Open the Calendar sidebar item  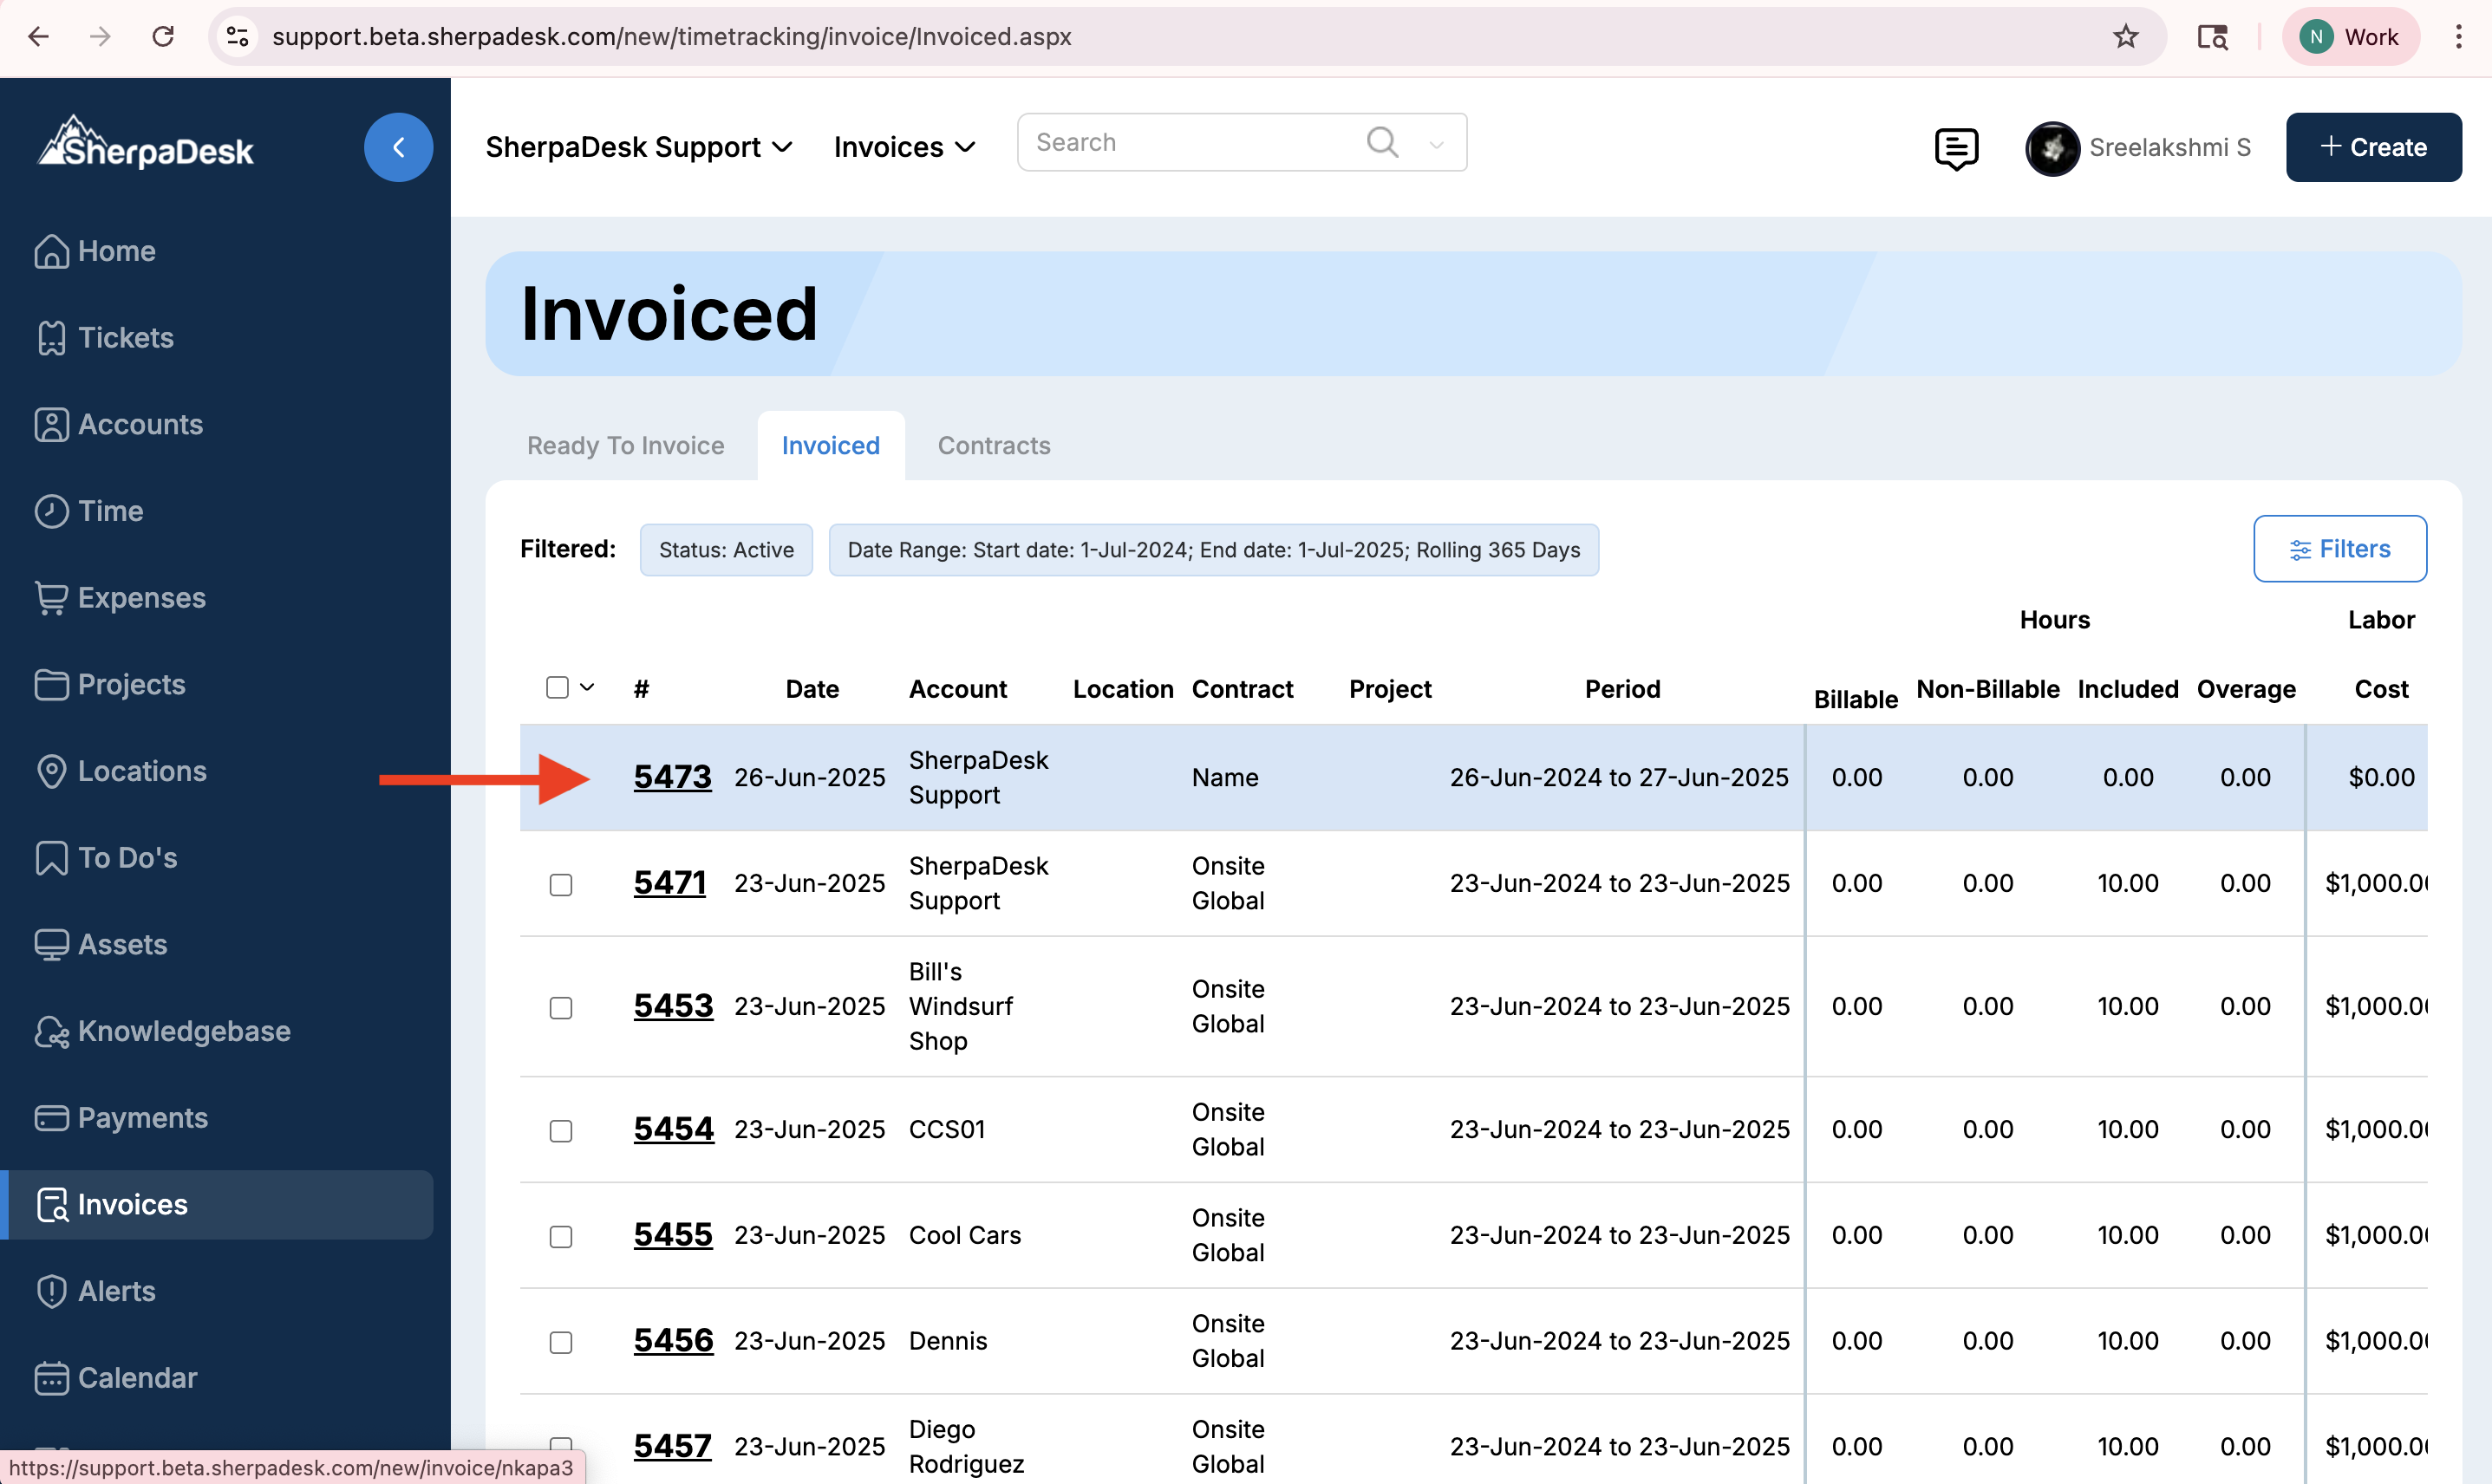coord(137,1377)
